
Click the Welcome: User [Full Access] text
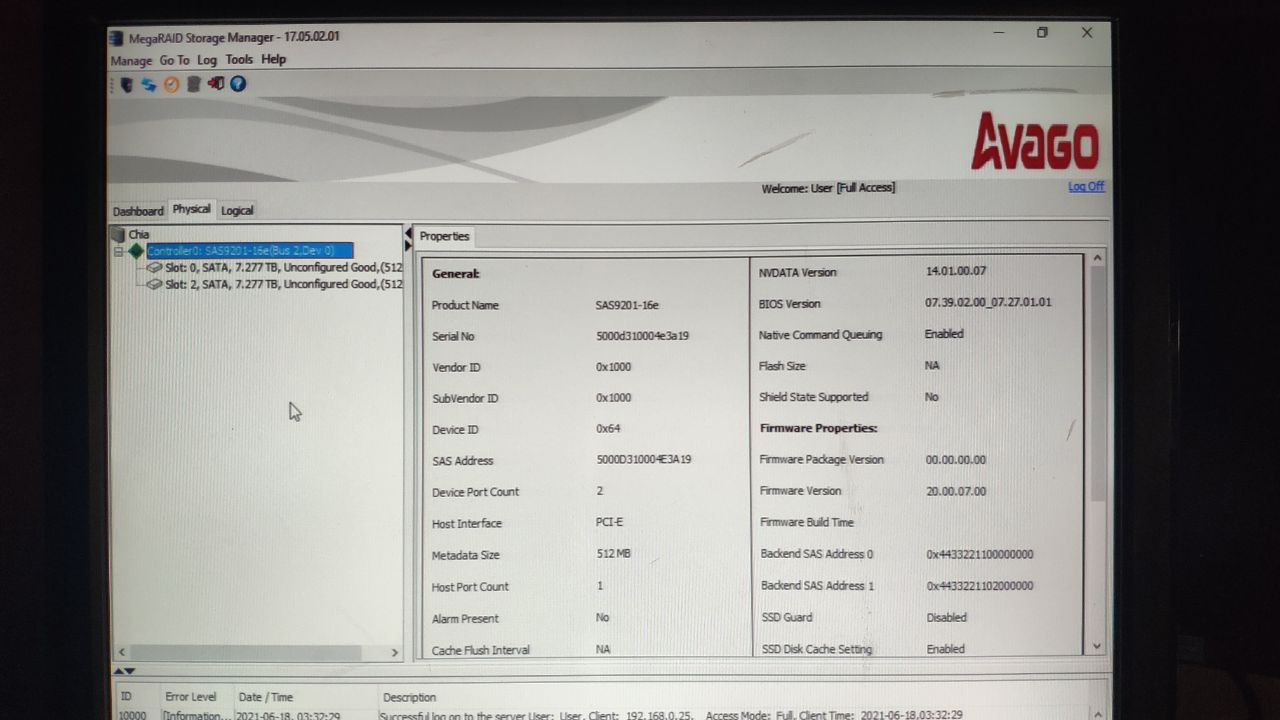[x=828, y=188]
